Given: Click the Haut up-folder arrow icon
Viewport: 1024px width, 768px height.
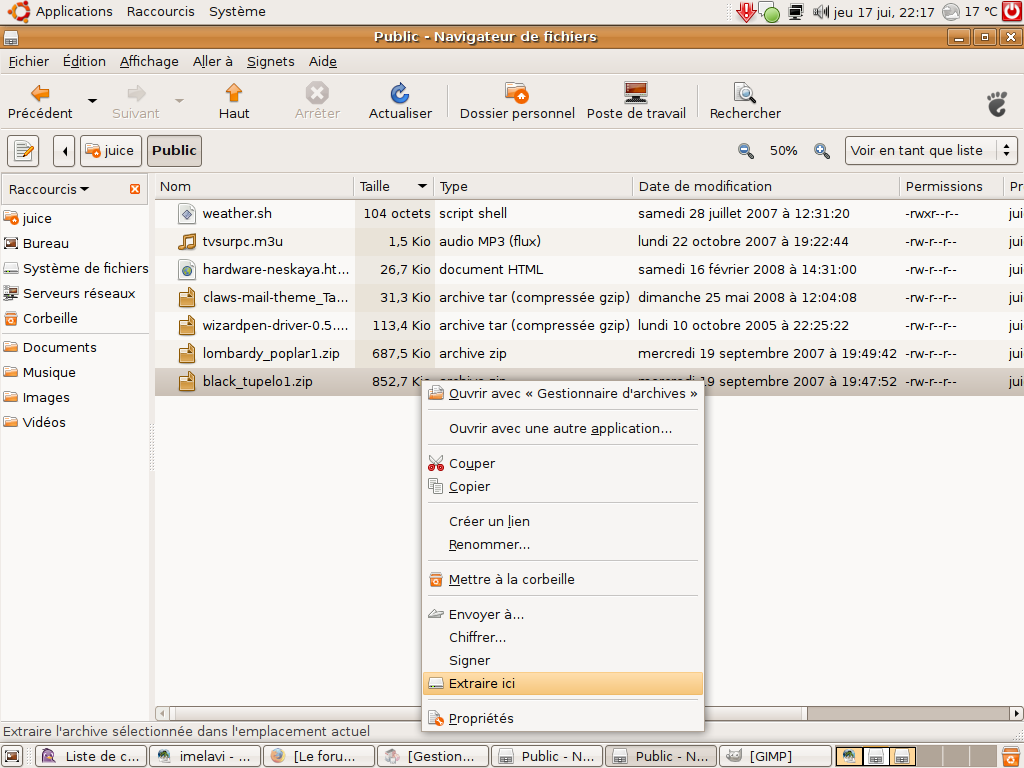Looking at the screenshot, I should (234, 94).
